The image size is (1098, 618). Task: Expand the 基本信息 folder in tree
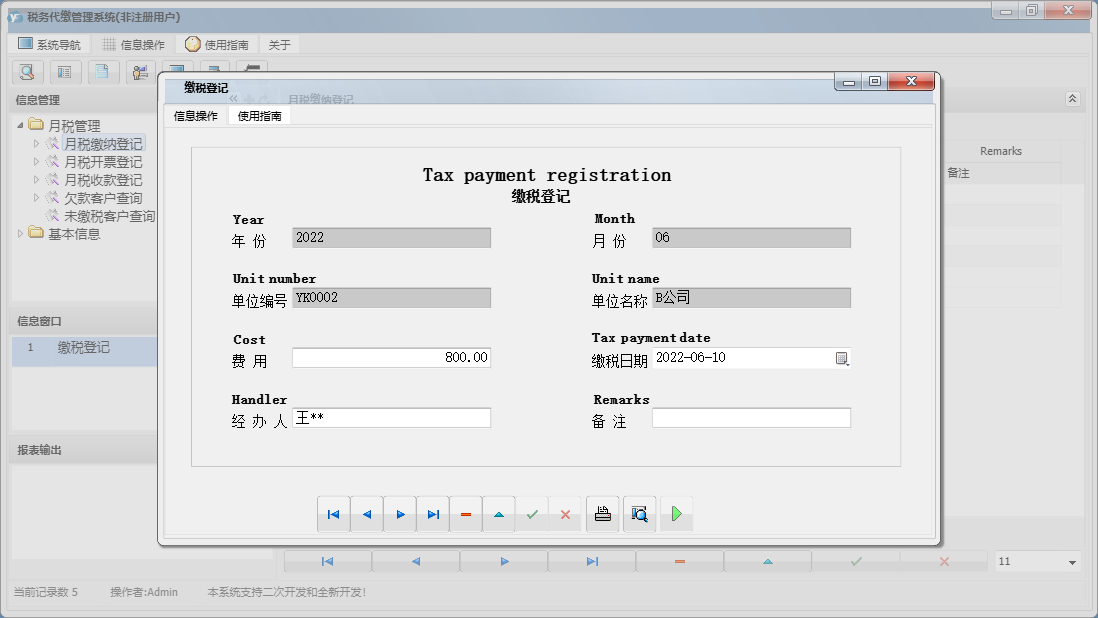pyautogui.click(x=22, y=234)
